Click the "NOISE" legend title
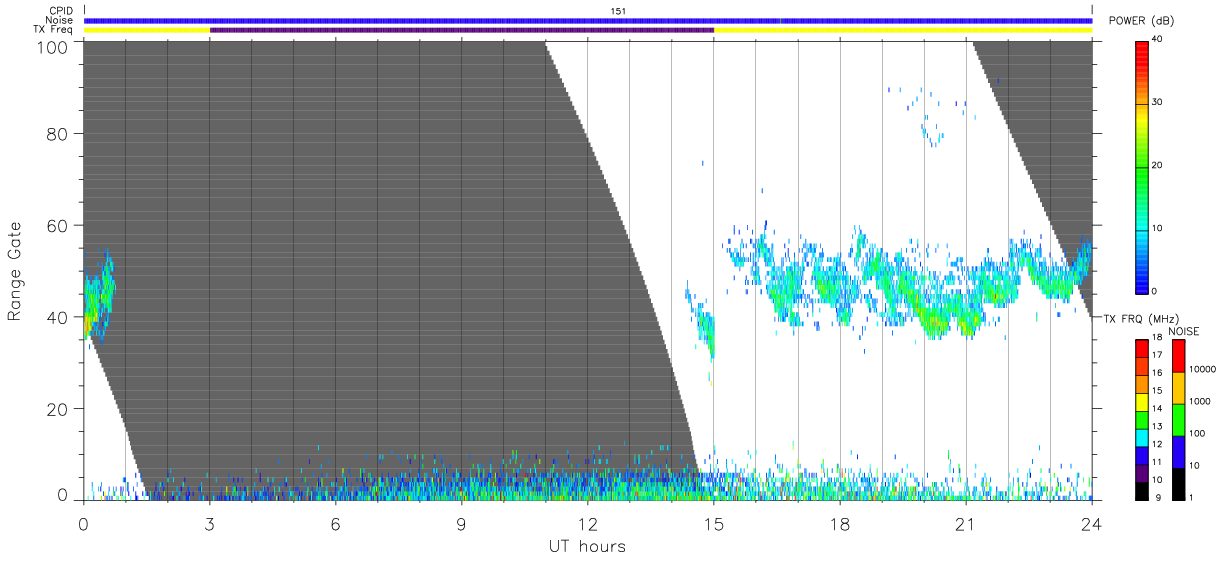Viewport: 1228px width, 567px height. coord(1185,331)
